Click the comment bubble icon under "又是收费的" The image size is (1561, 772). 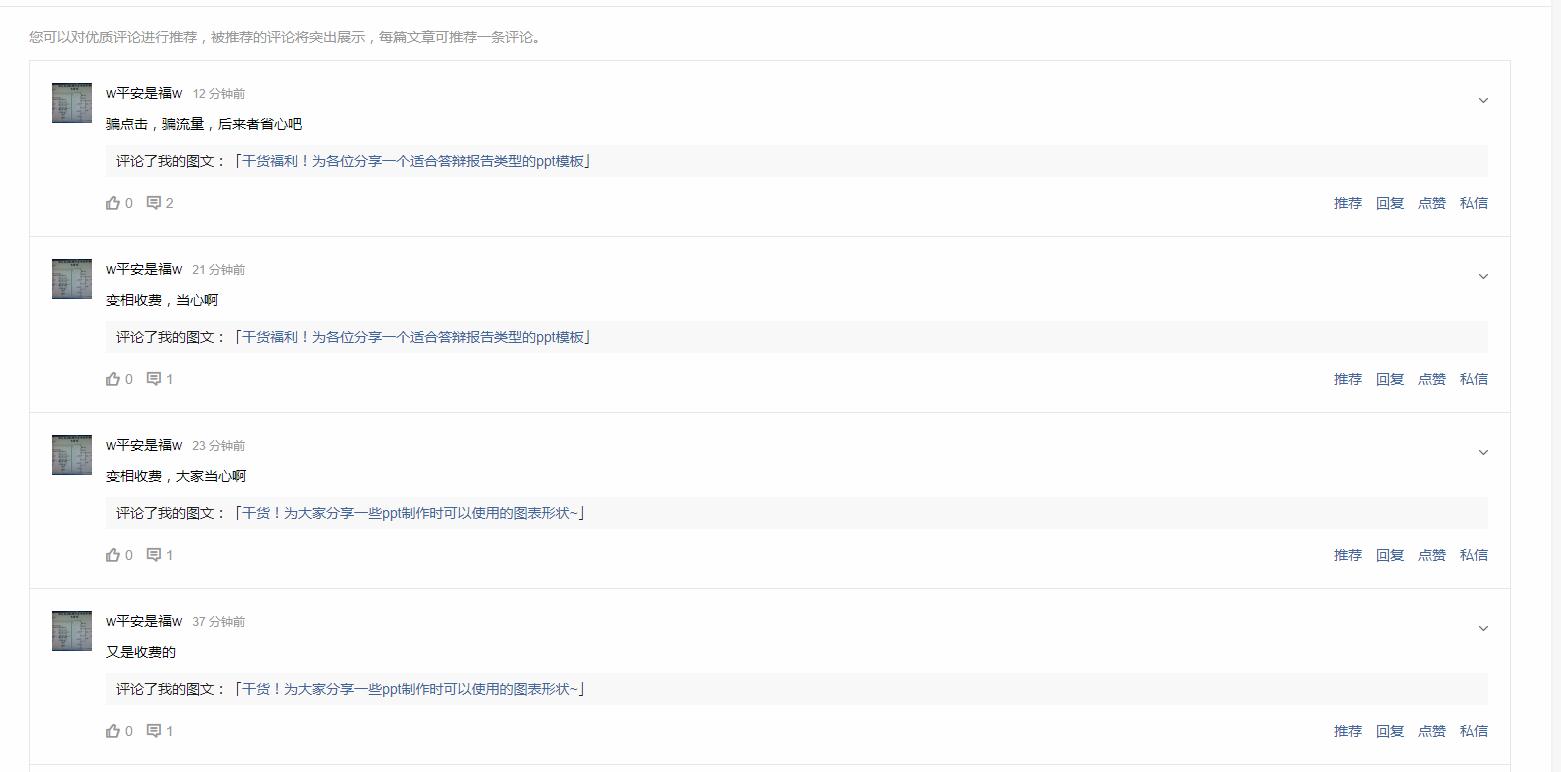pos(156,730)
